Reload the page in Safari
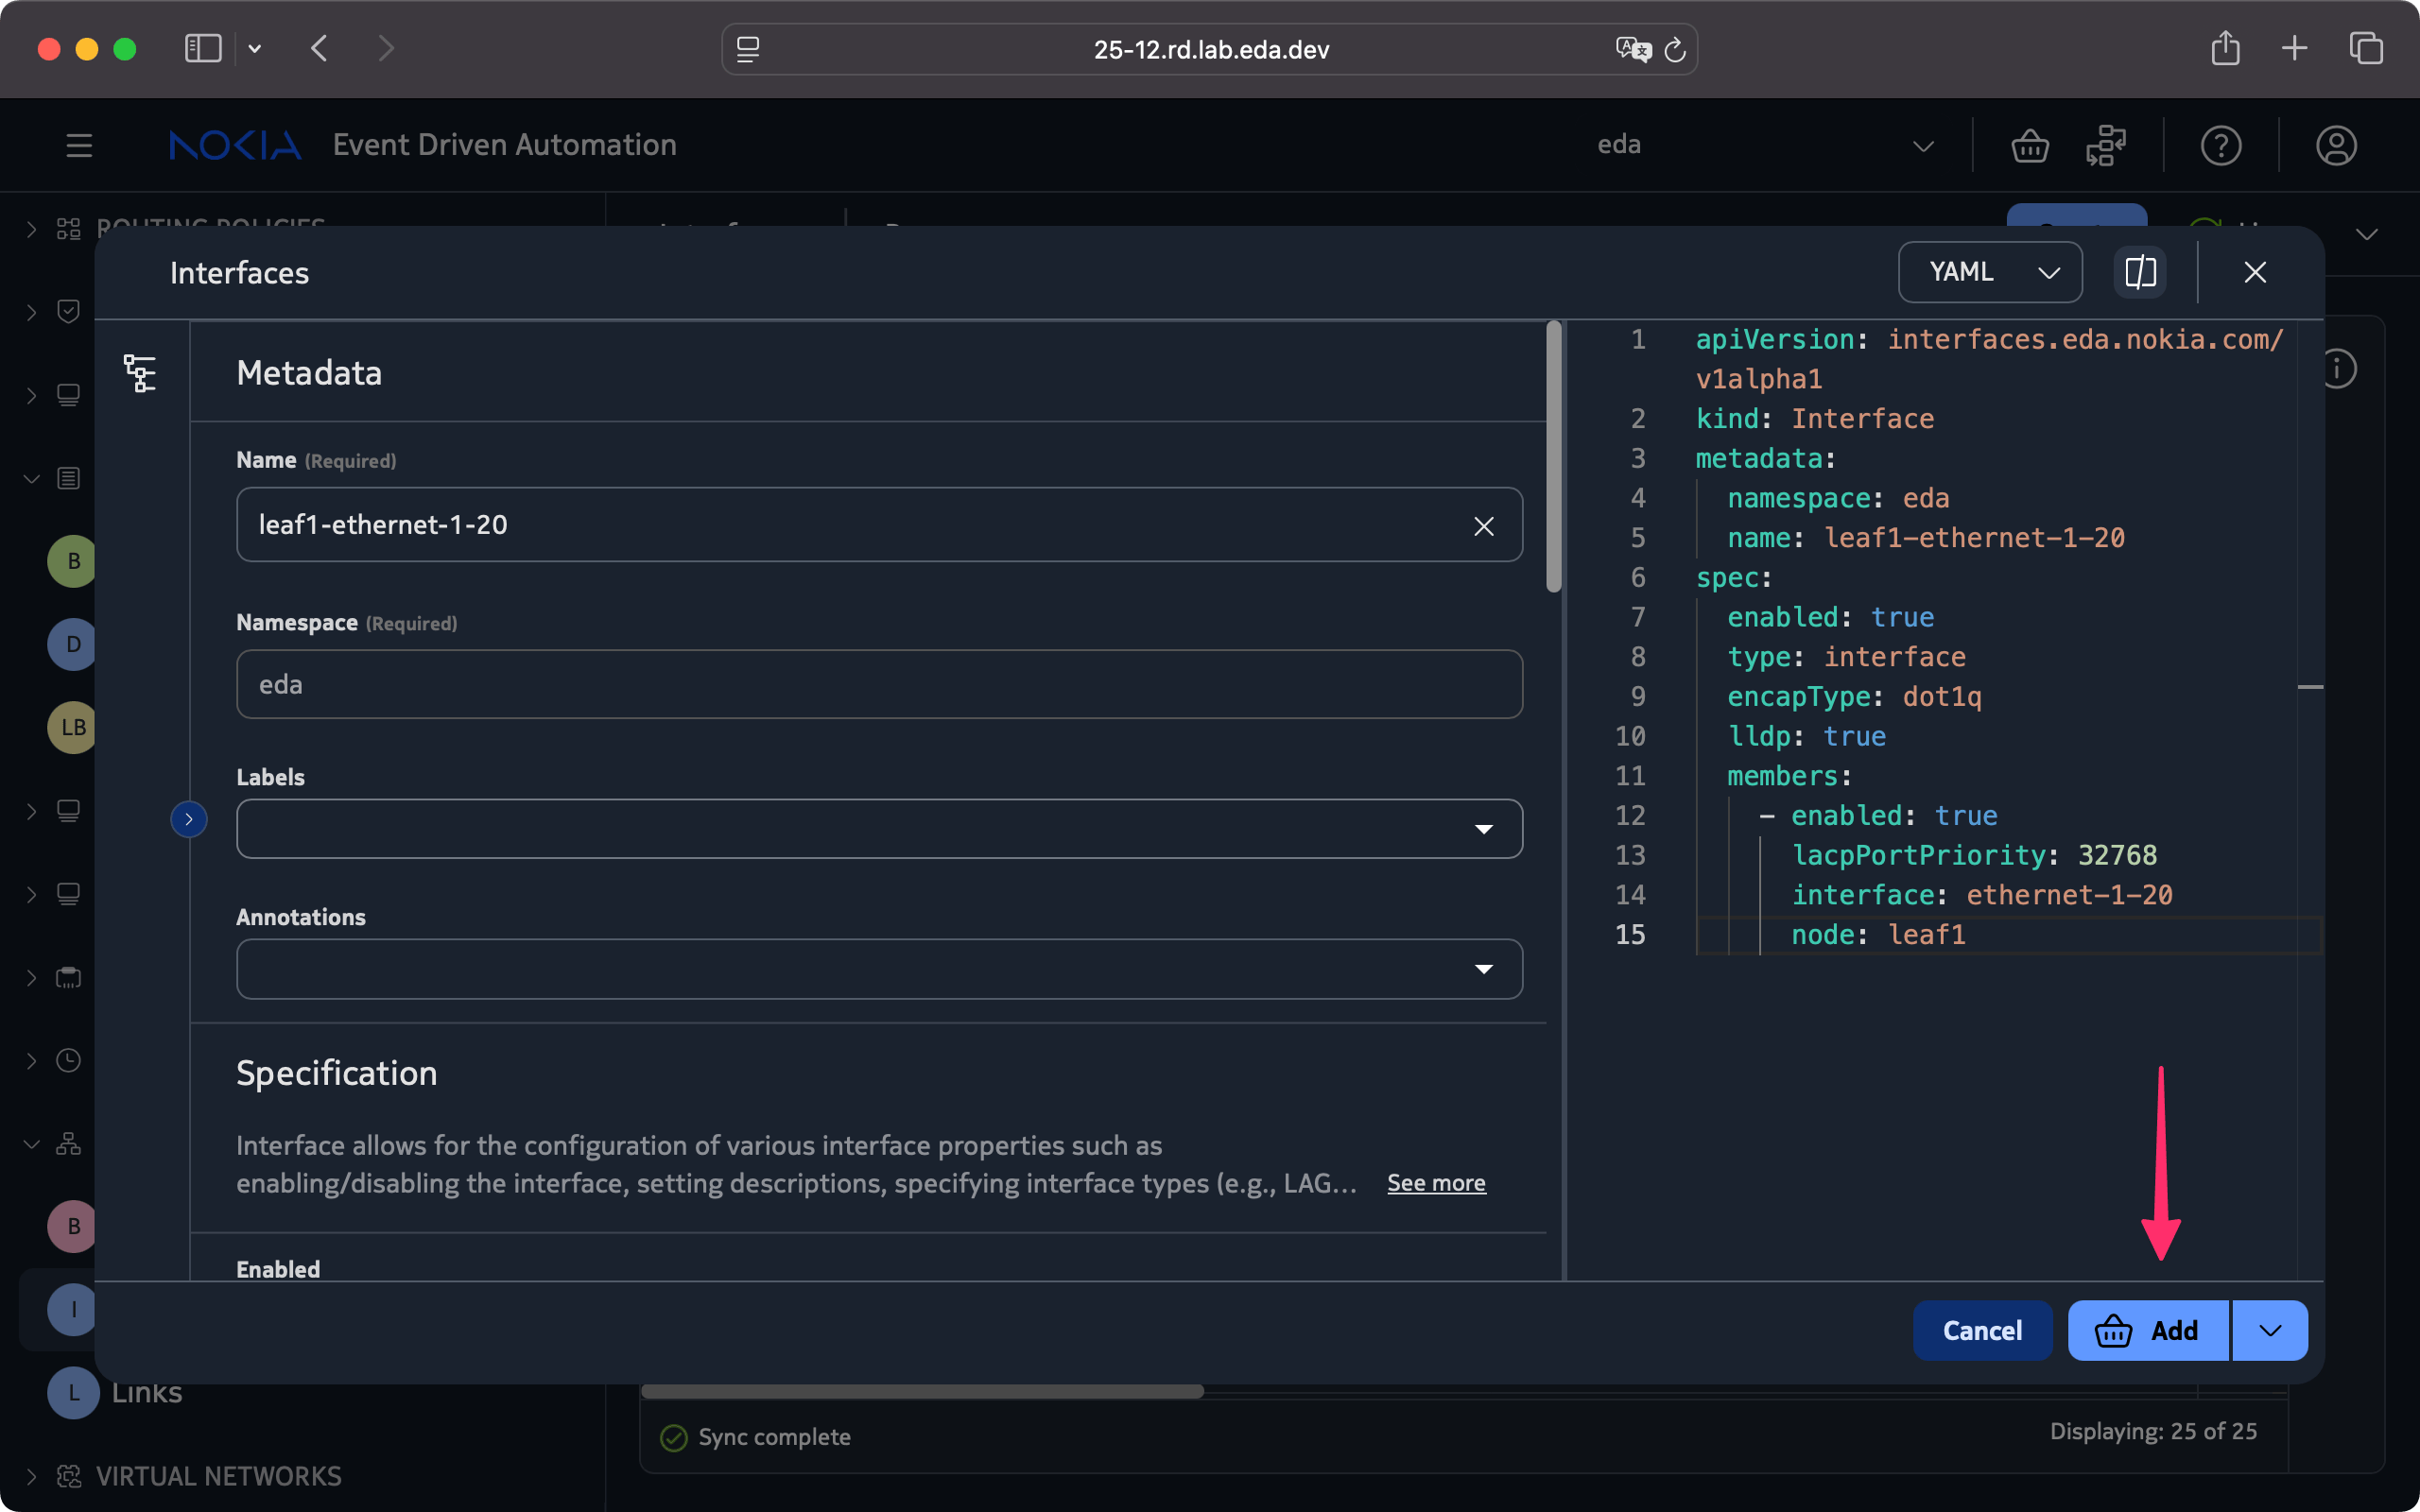 click(x=1675, y=50)
